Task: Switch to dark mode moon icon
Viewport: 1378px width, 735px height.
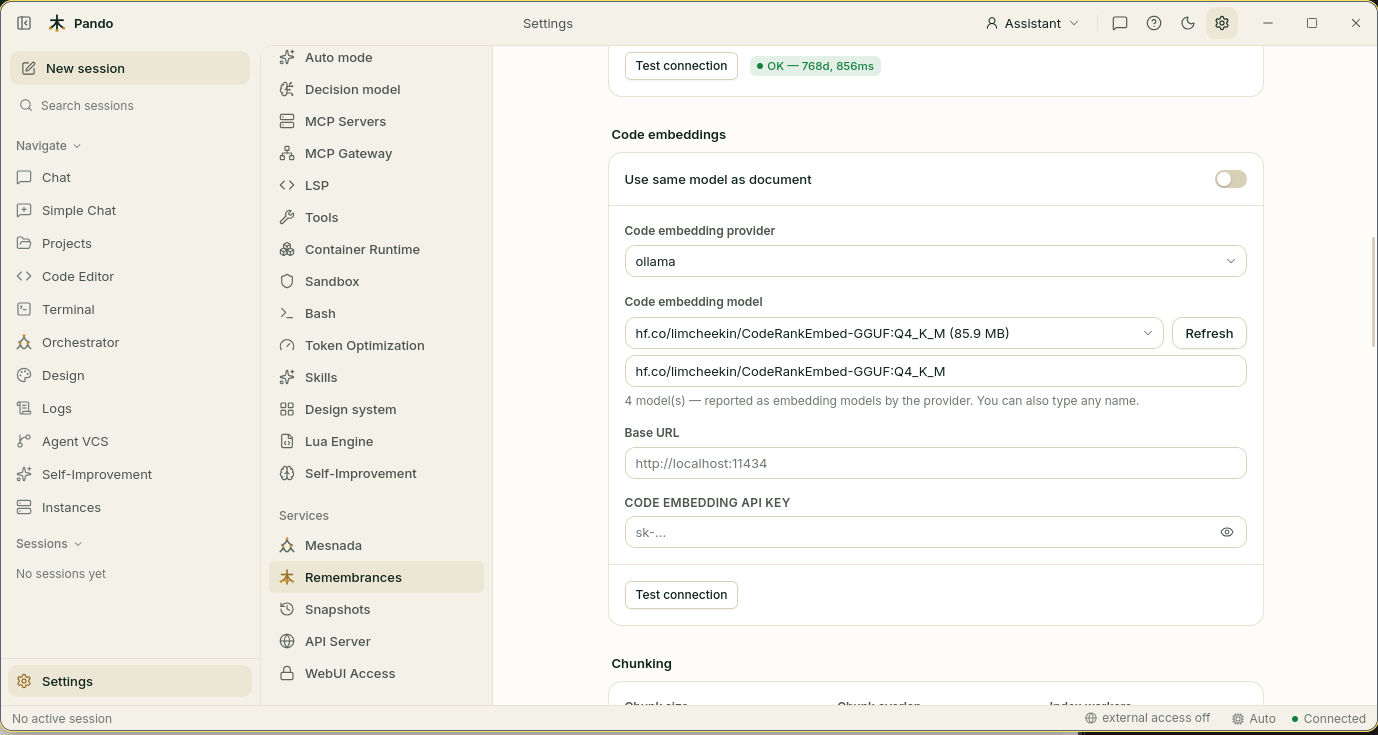Action: click(1188, 23)
